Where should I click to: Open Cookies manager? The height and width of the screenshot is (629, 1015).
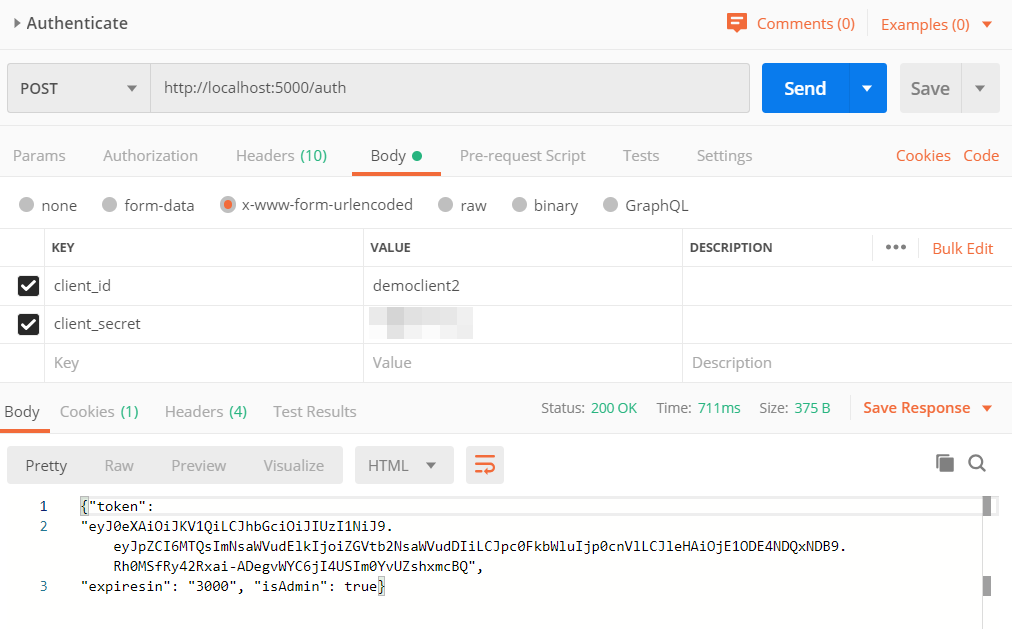point(922,155)
